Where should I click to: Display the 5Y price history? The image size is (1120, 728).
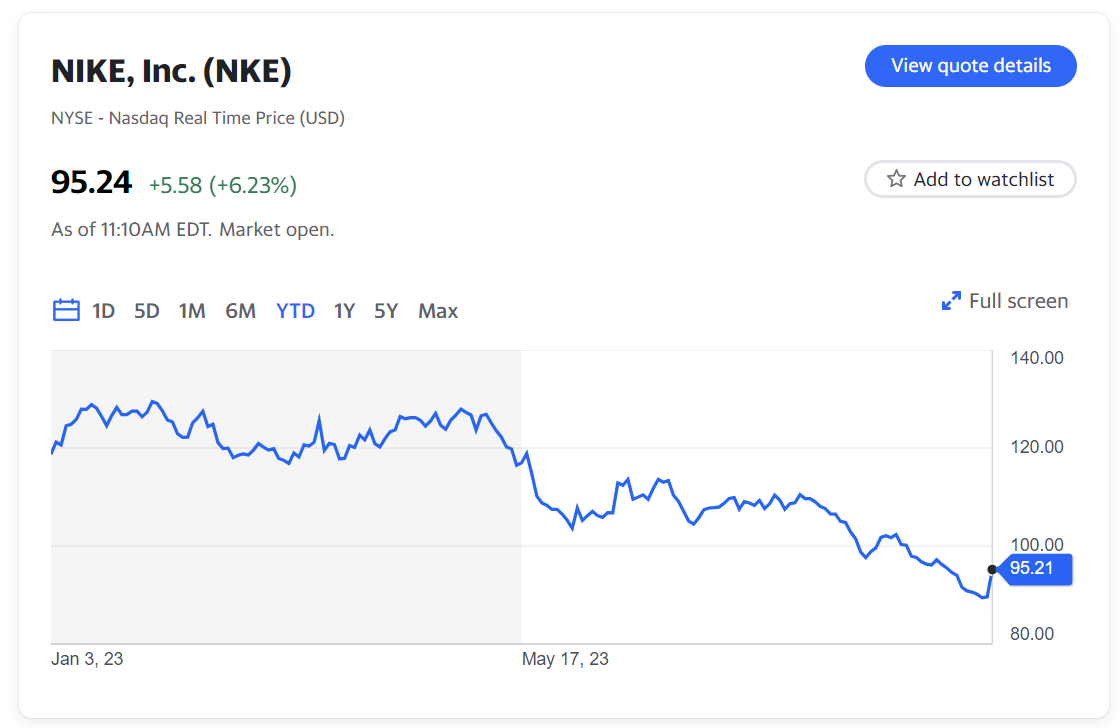click(386, 311)
